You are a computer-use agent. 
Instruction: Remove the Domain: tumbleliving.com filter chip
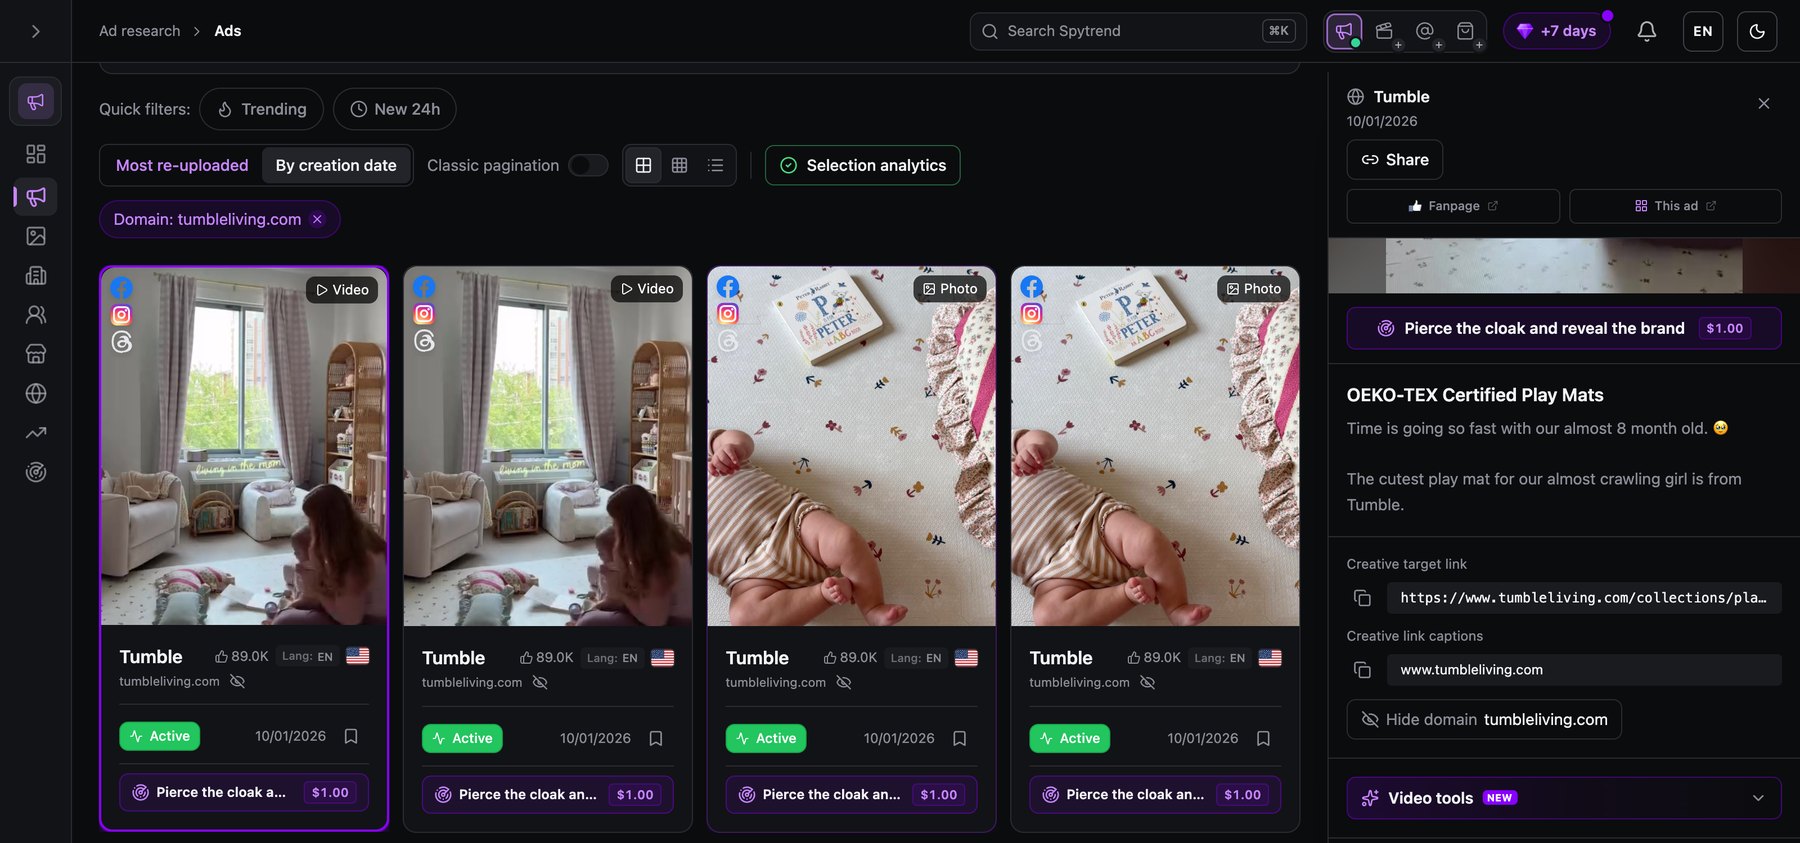pyautogui.click(x=317, y=219)
